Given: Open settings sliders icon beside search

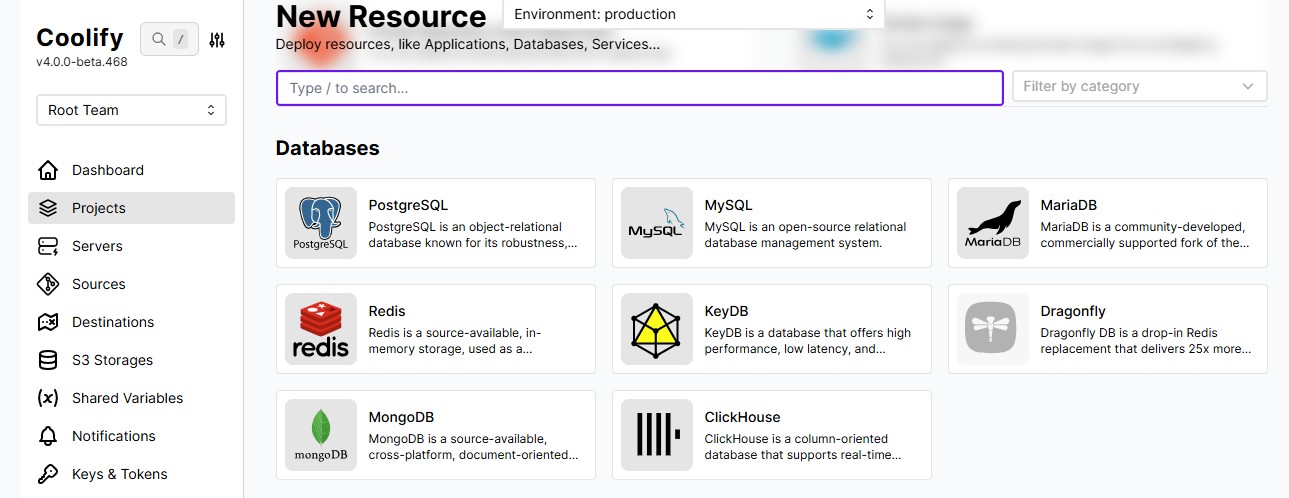Looking at the screenshot, I should click(218, 40).
